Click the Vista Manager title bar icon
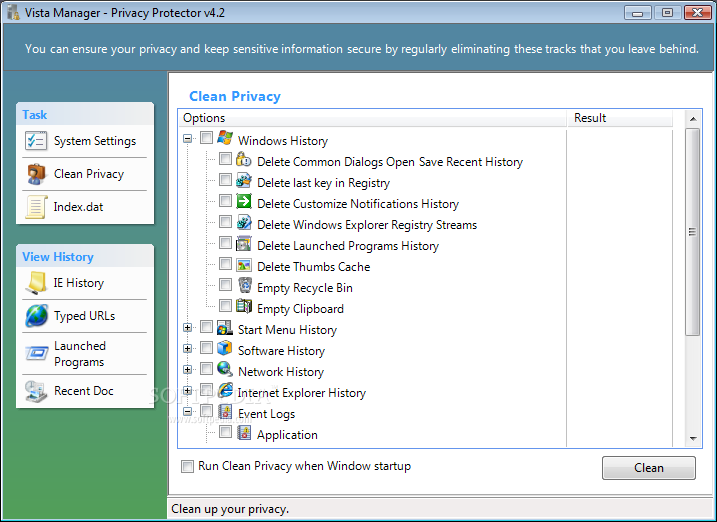Image resolution: width=717 pixels, height=522 pixels. pos(13,12)
